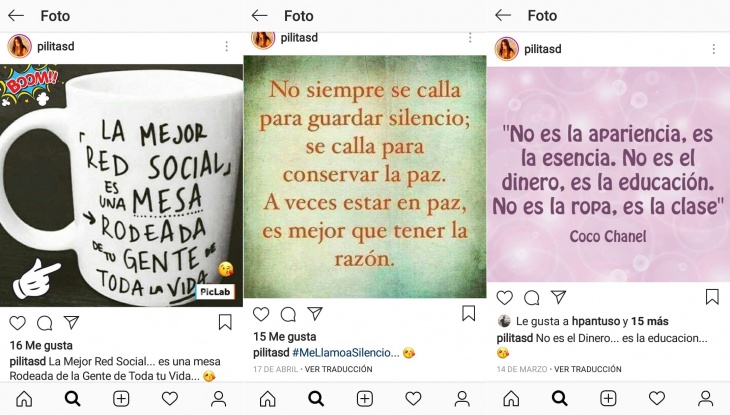Save the silence quote post with bookmark

click(x=468, y=313)
